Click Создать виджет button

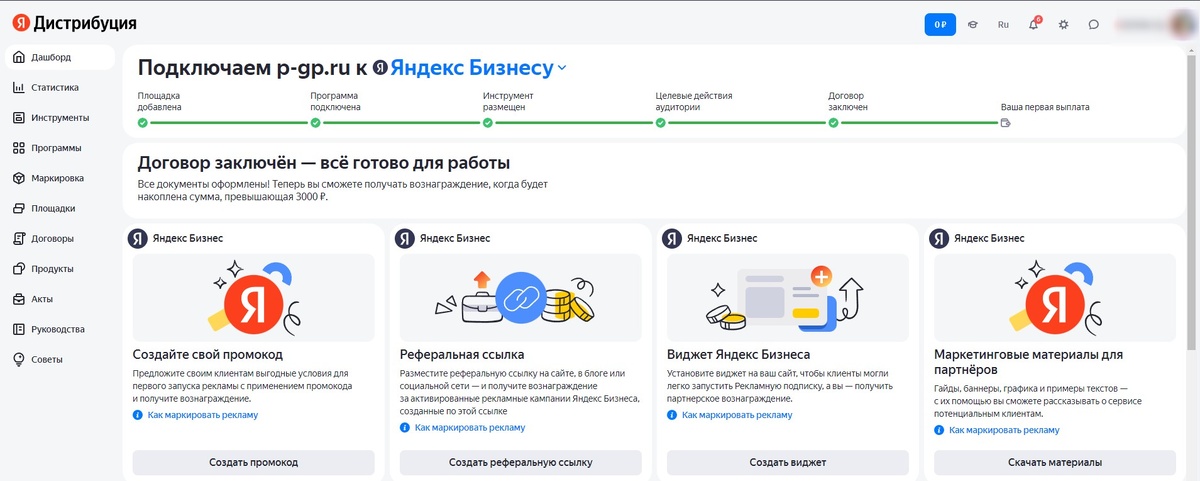788,462
